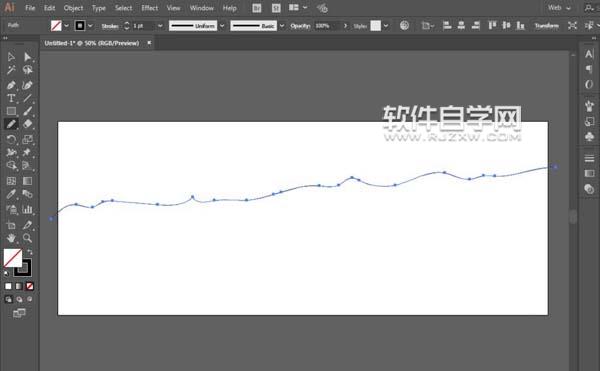Open the Select menu

[x=123, y=8]
